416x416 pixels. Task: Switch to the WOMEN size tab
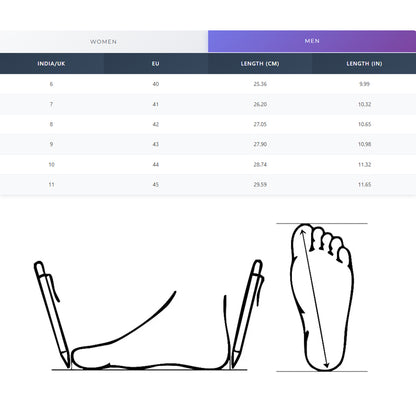click(x=104, y=42)
